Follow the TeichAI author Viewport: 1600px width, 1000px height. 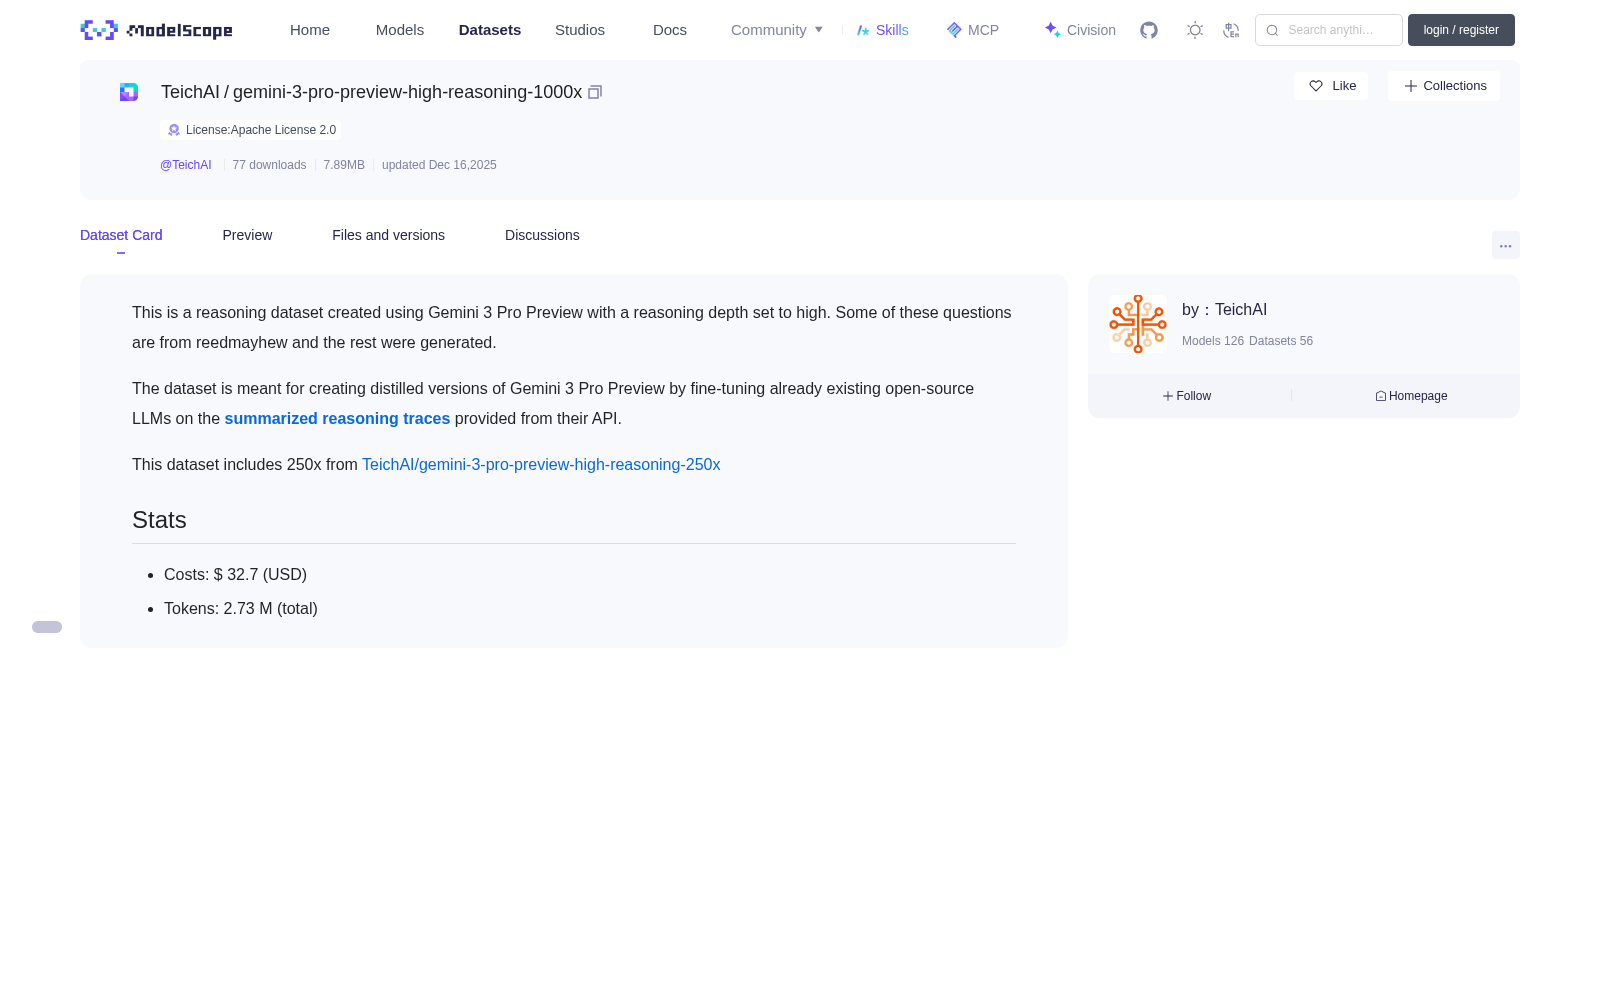(1187, 396)
